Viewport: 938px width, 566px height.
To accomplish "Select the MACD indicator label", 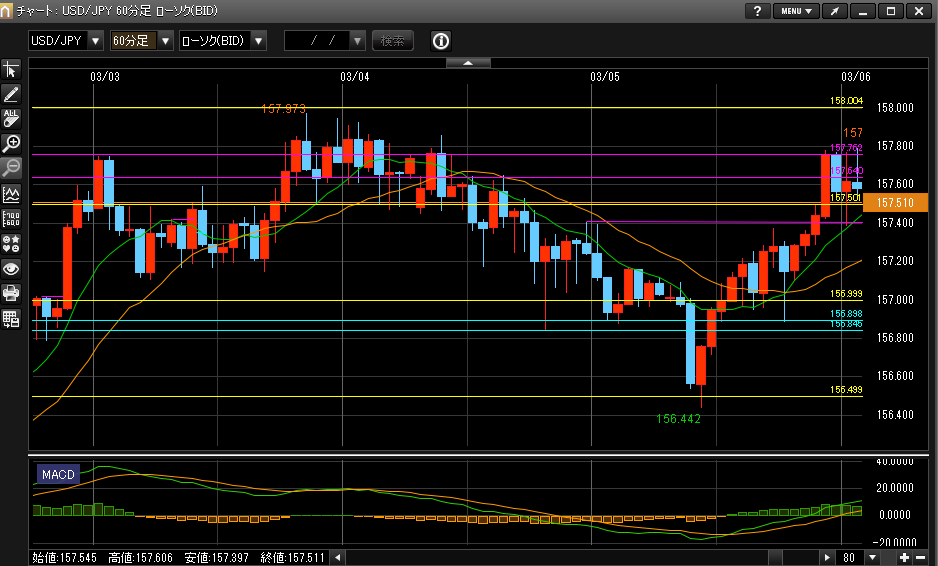I will pyautogui.click(x=58, y=474).
